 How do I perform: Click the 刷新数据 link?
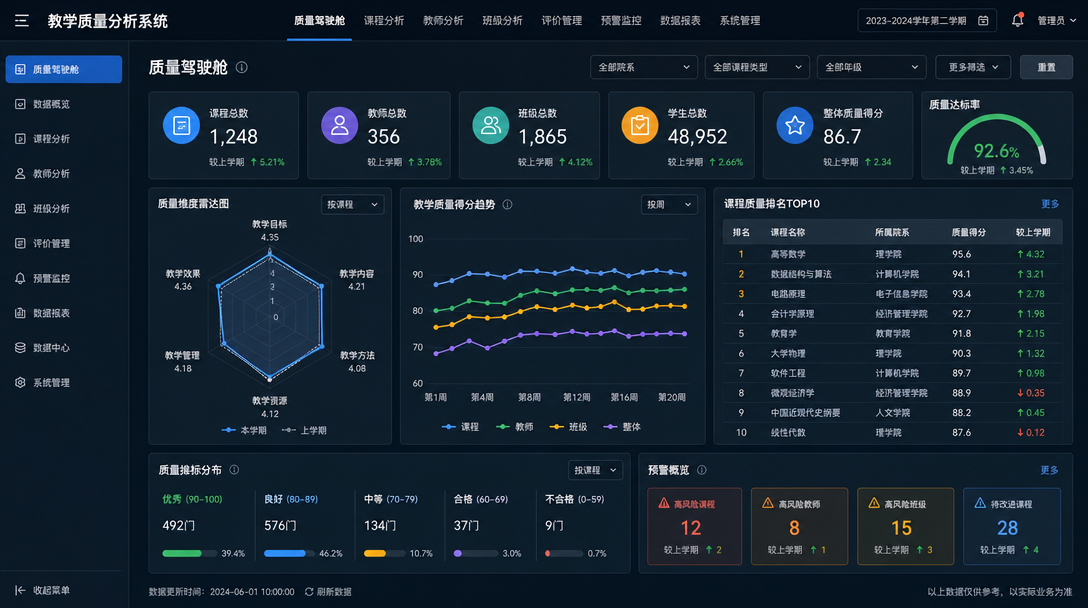tap(334, 592)
